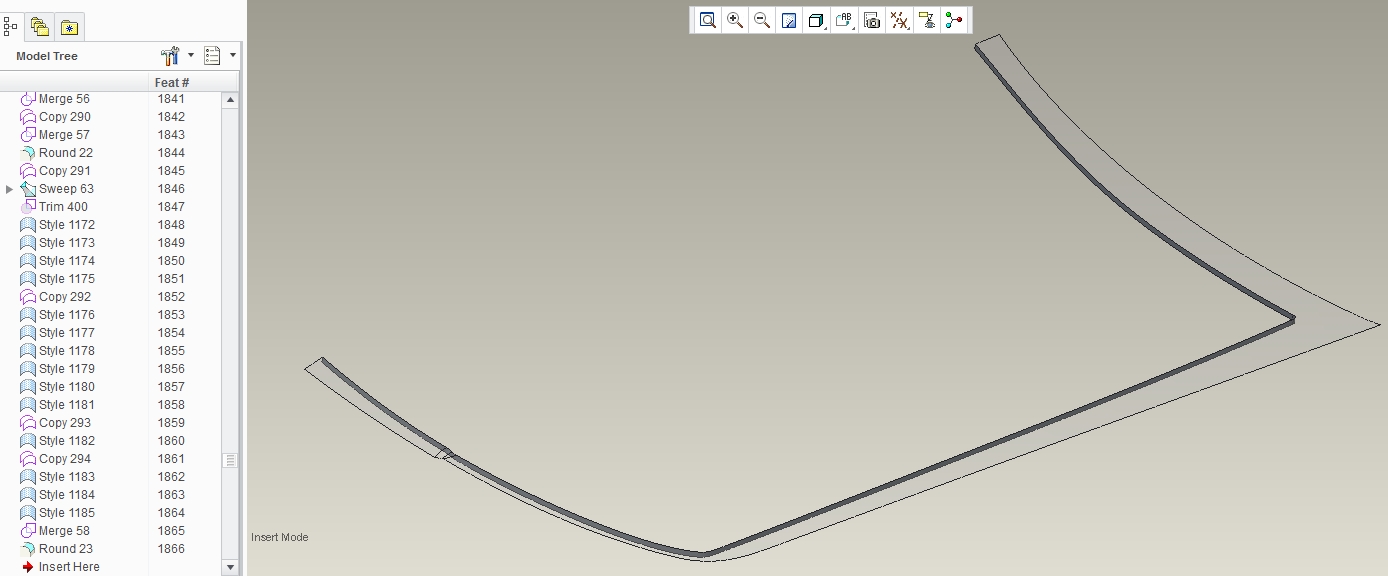Select the Style 1176 feature icon
The width and height of the screenshot is (1388, 576).
coord(28,315)
